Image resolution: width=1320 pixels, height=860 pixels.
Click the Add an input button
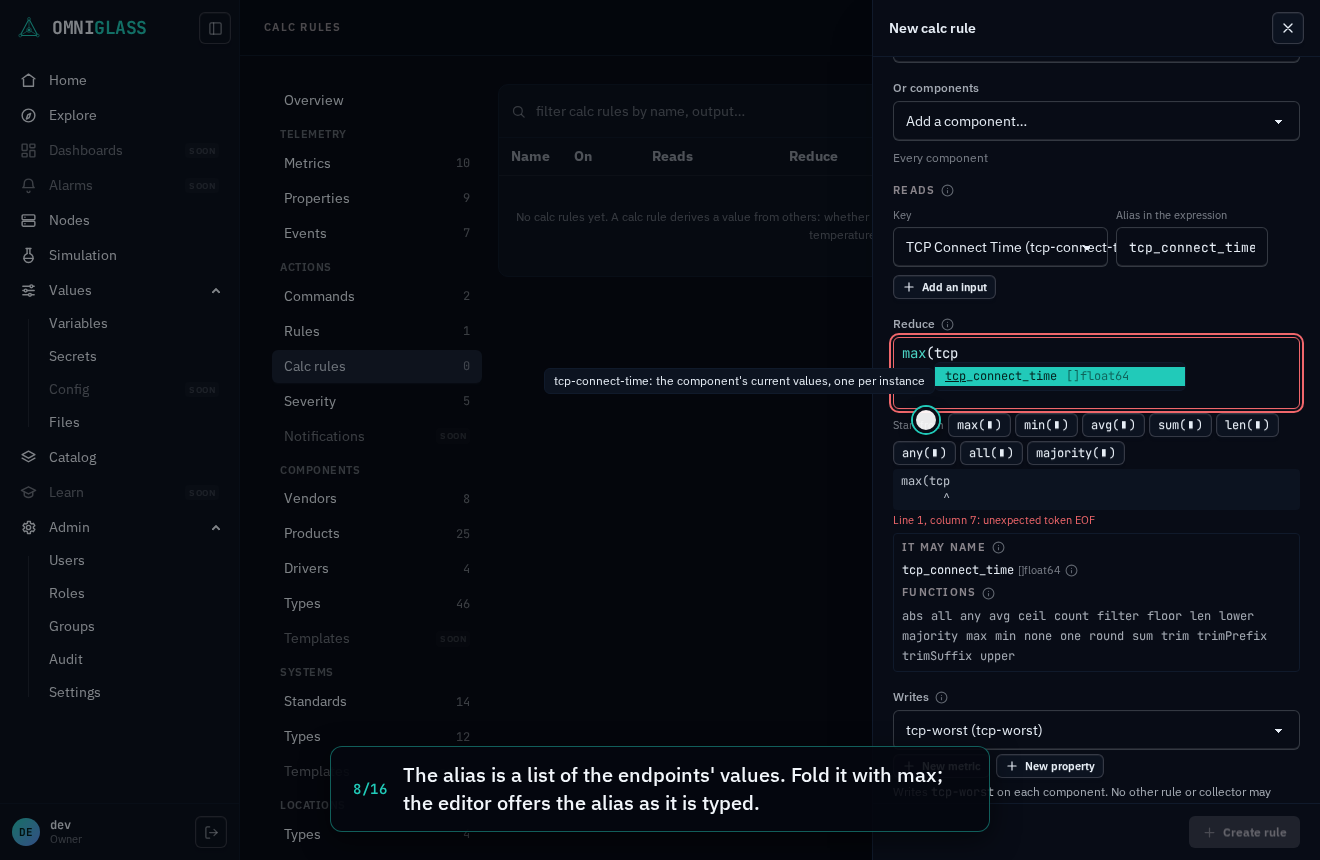click(x=944, y=287)
